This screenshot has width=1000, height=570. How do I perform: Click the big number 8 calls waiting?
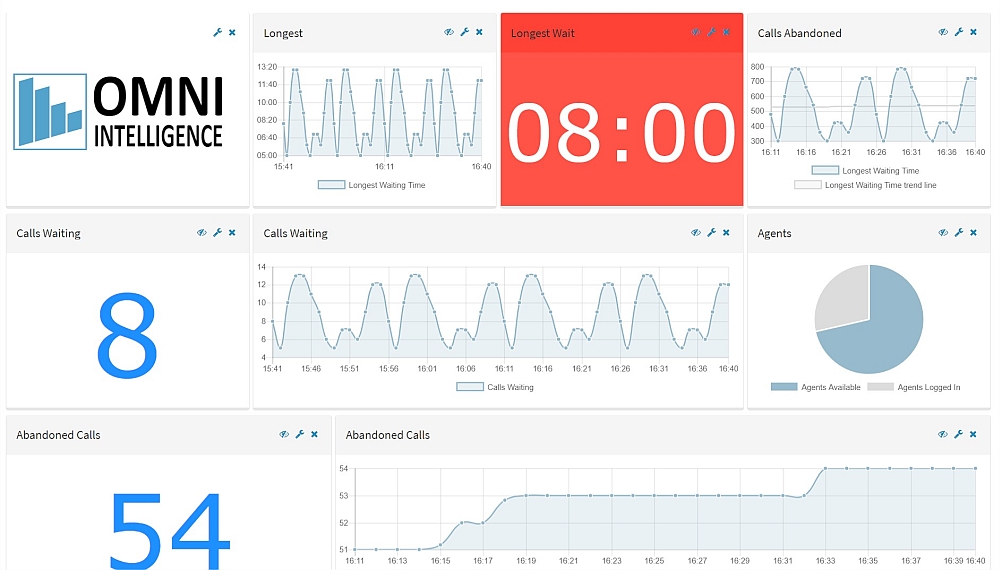click(127, 335)
